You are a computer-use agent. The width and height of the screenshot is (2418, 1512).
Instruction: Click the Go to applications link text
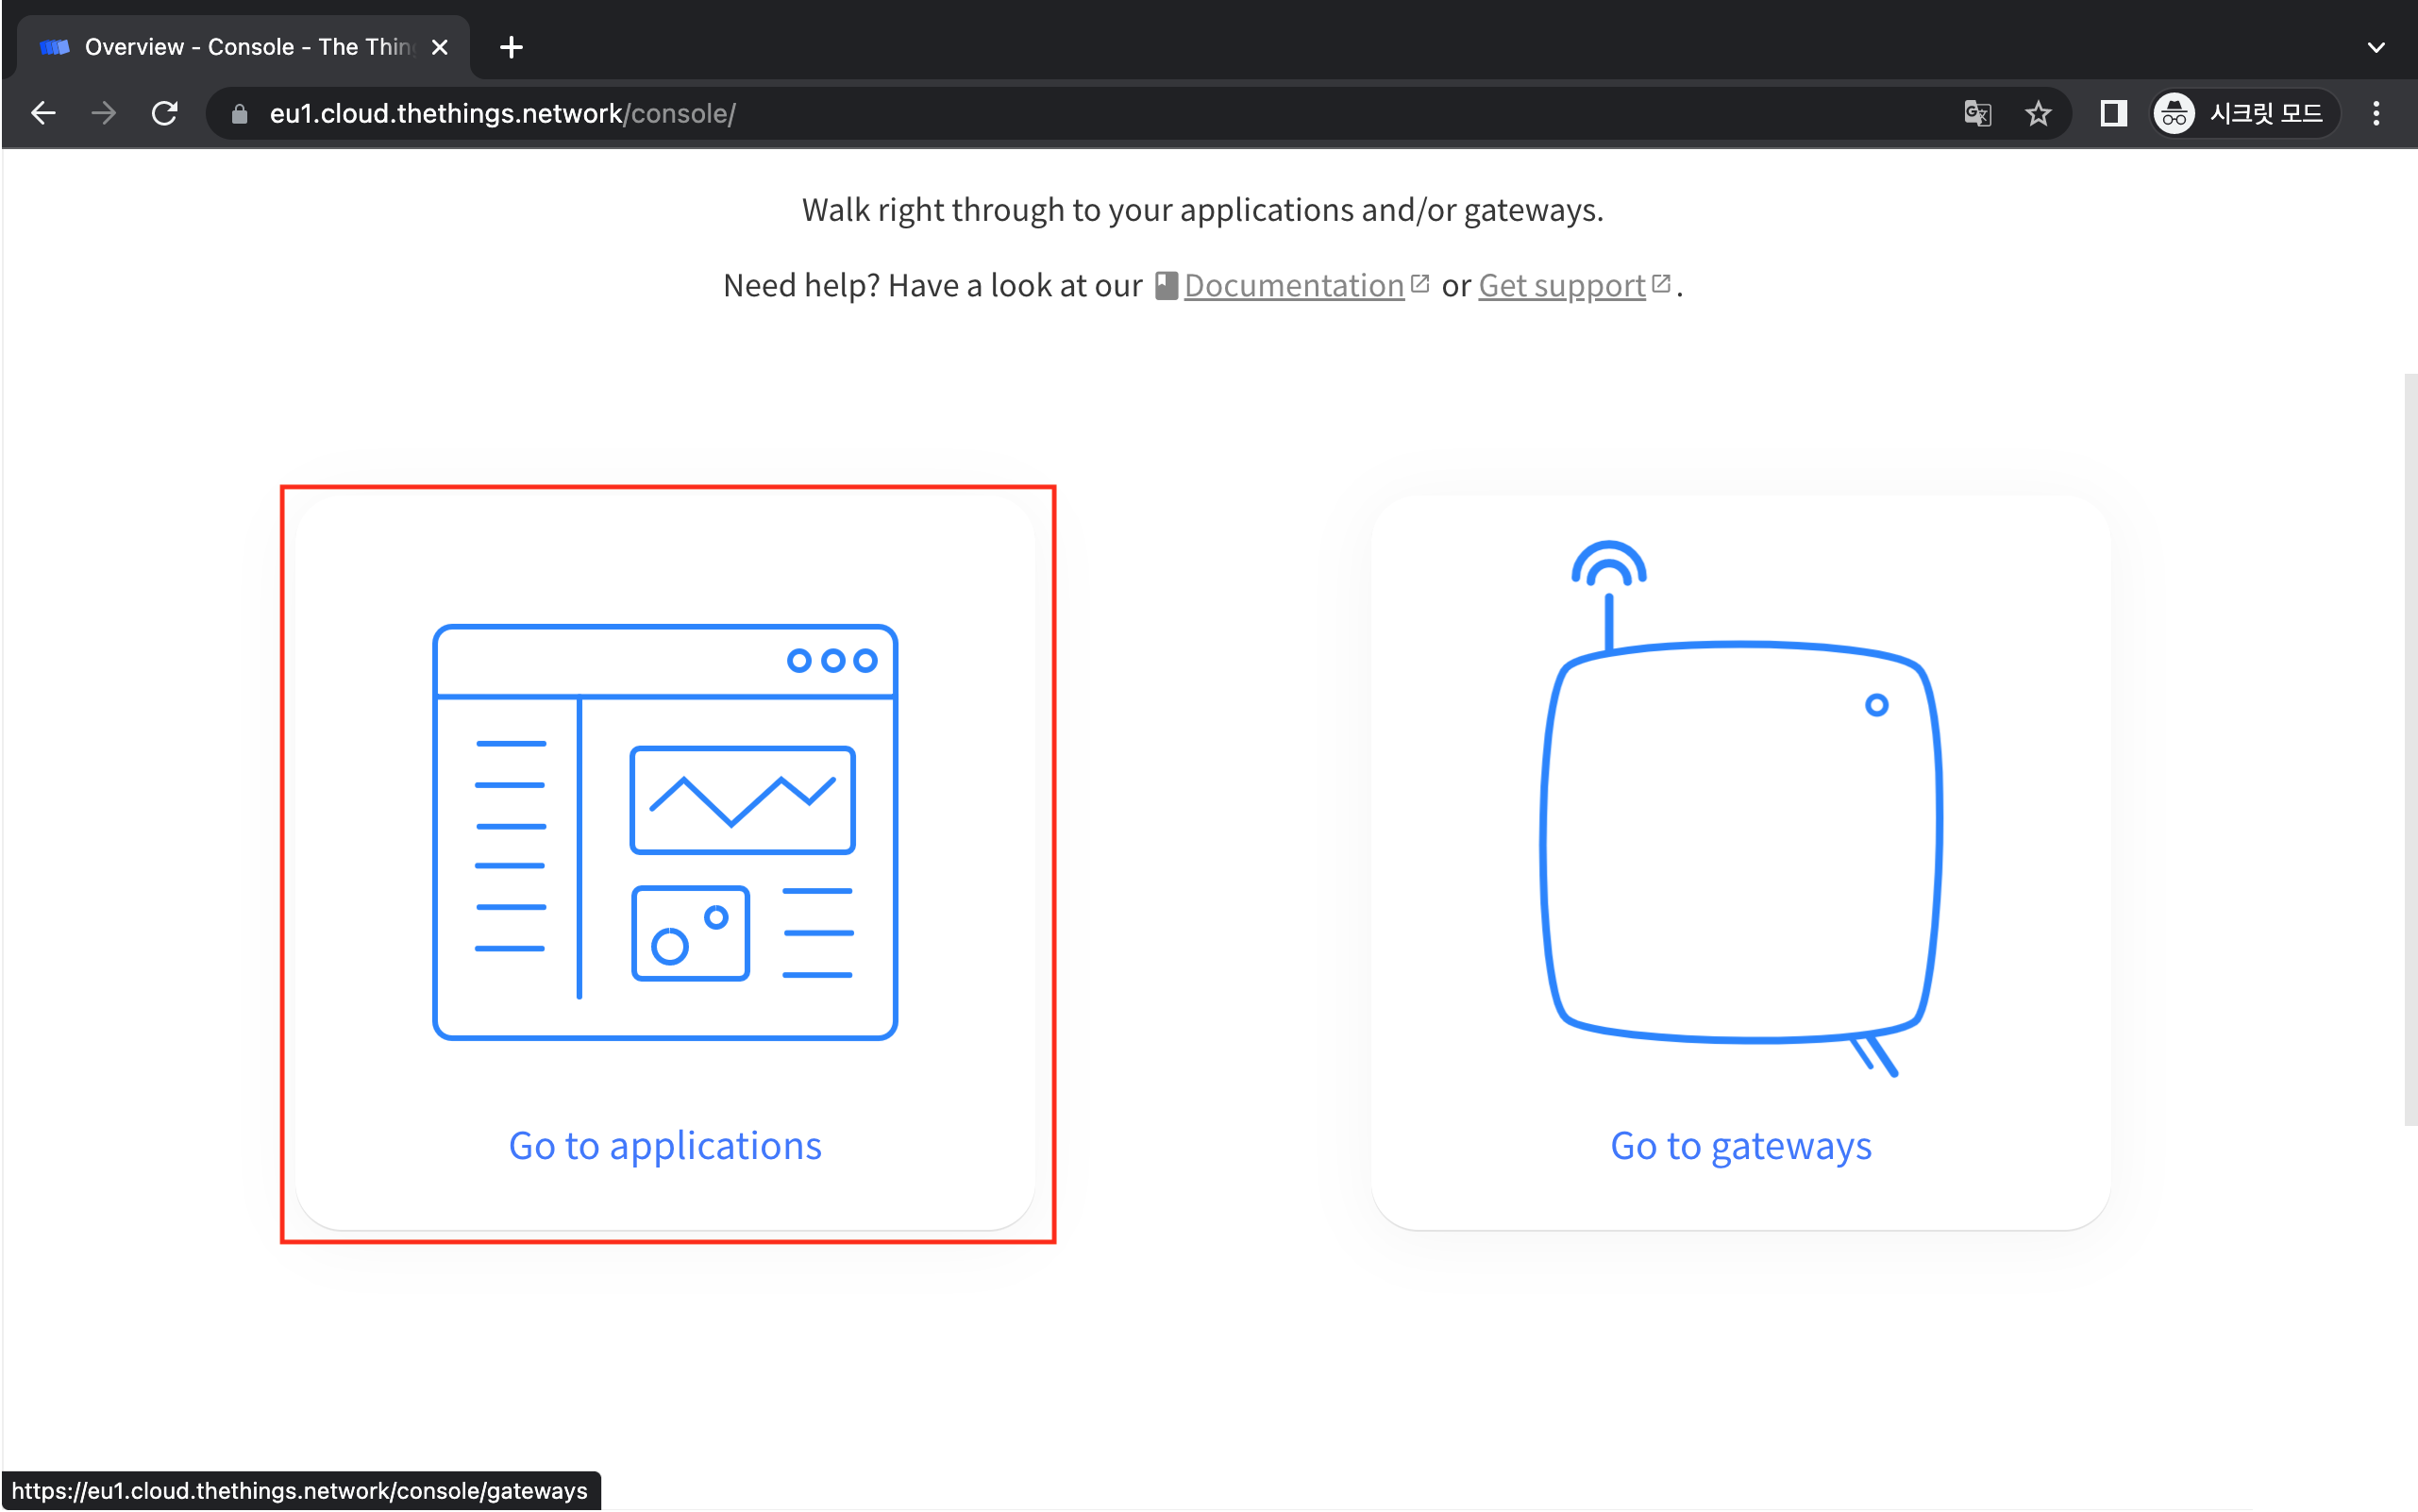(x=665, y=1146)
